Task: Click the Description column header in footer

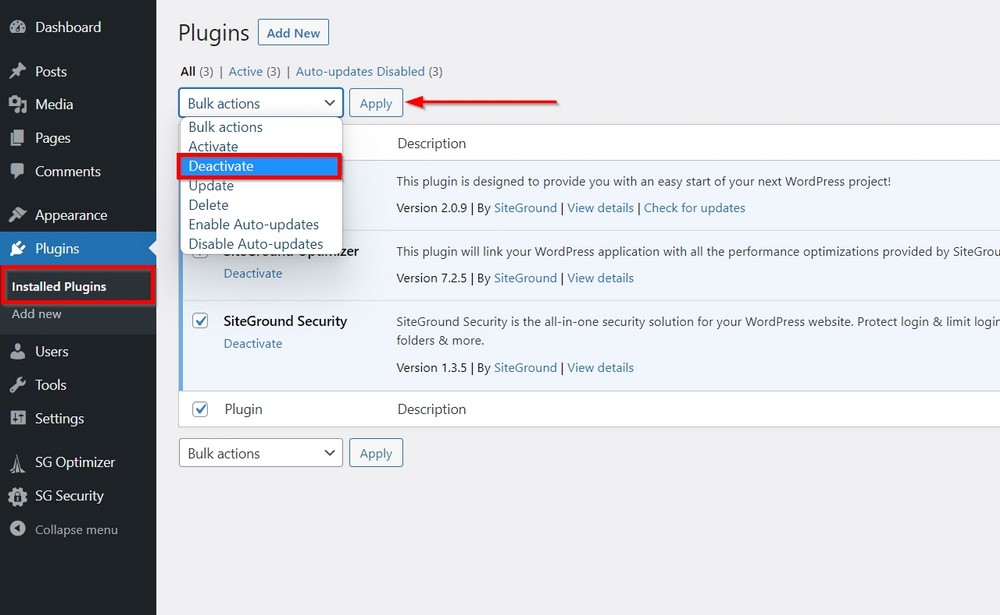Action: [432, 409]
